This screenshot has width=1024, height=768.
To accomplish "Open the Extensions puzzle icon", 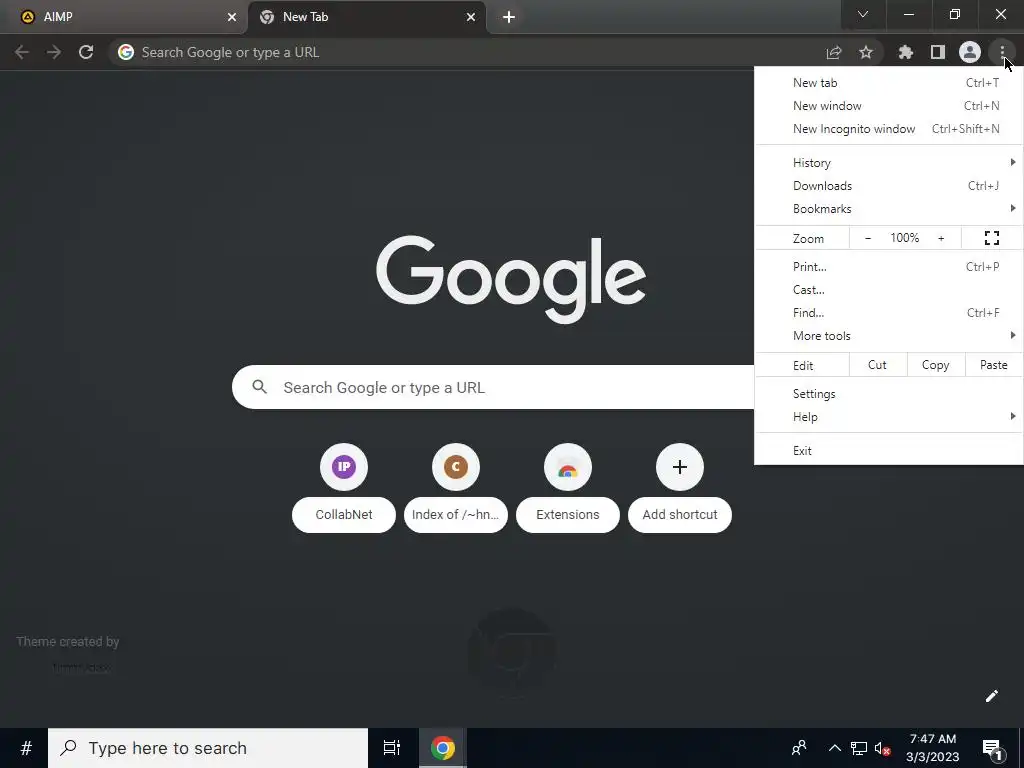I will click(x=905, y=52).
